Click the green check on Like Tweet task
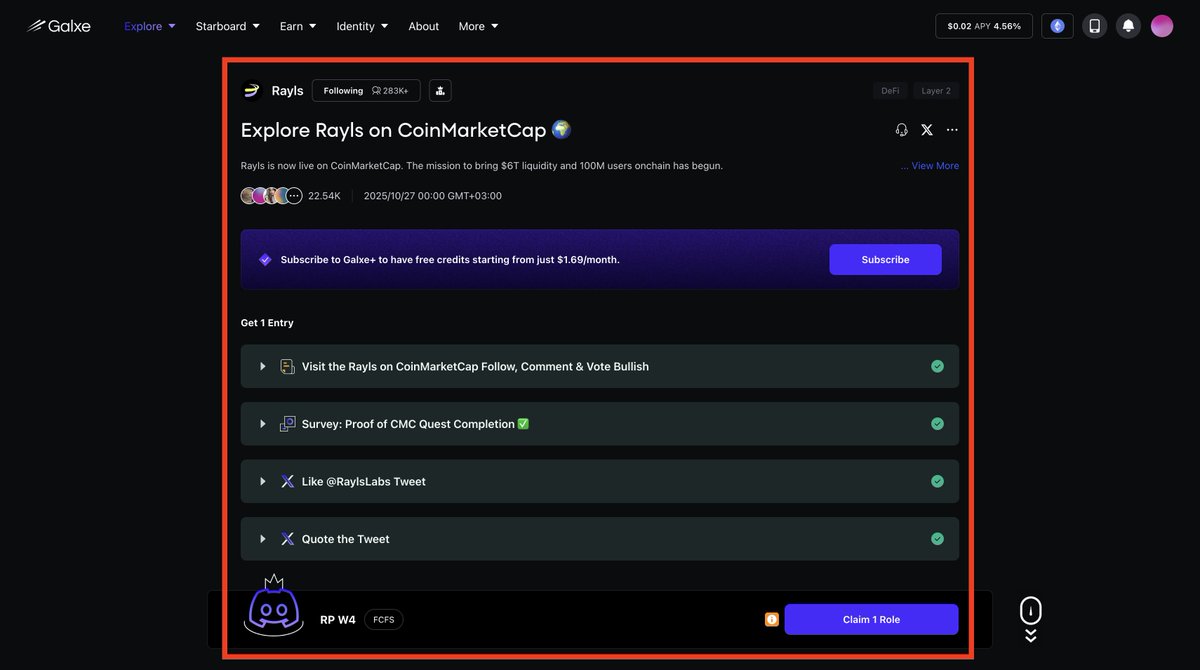The width and height of the screenshot is (1200, 670). pos(937,481)
